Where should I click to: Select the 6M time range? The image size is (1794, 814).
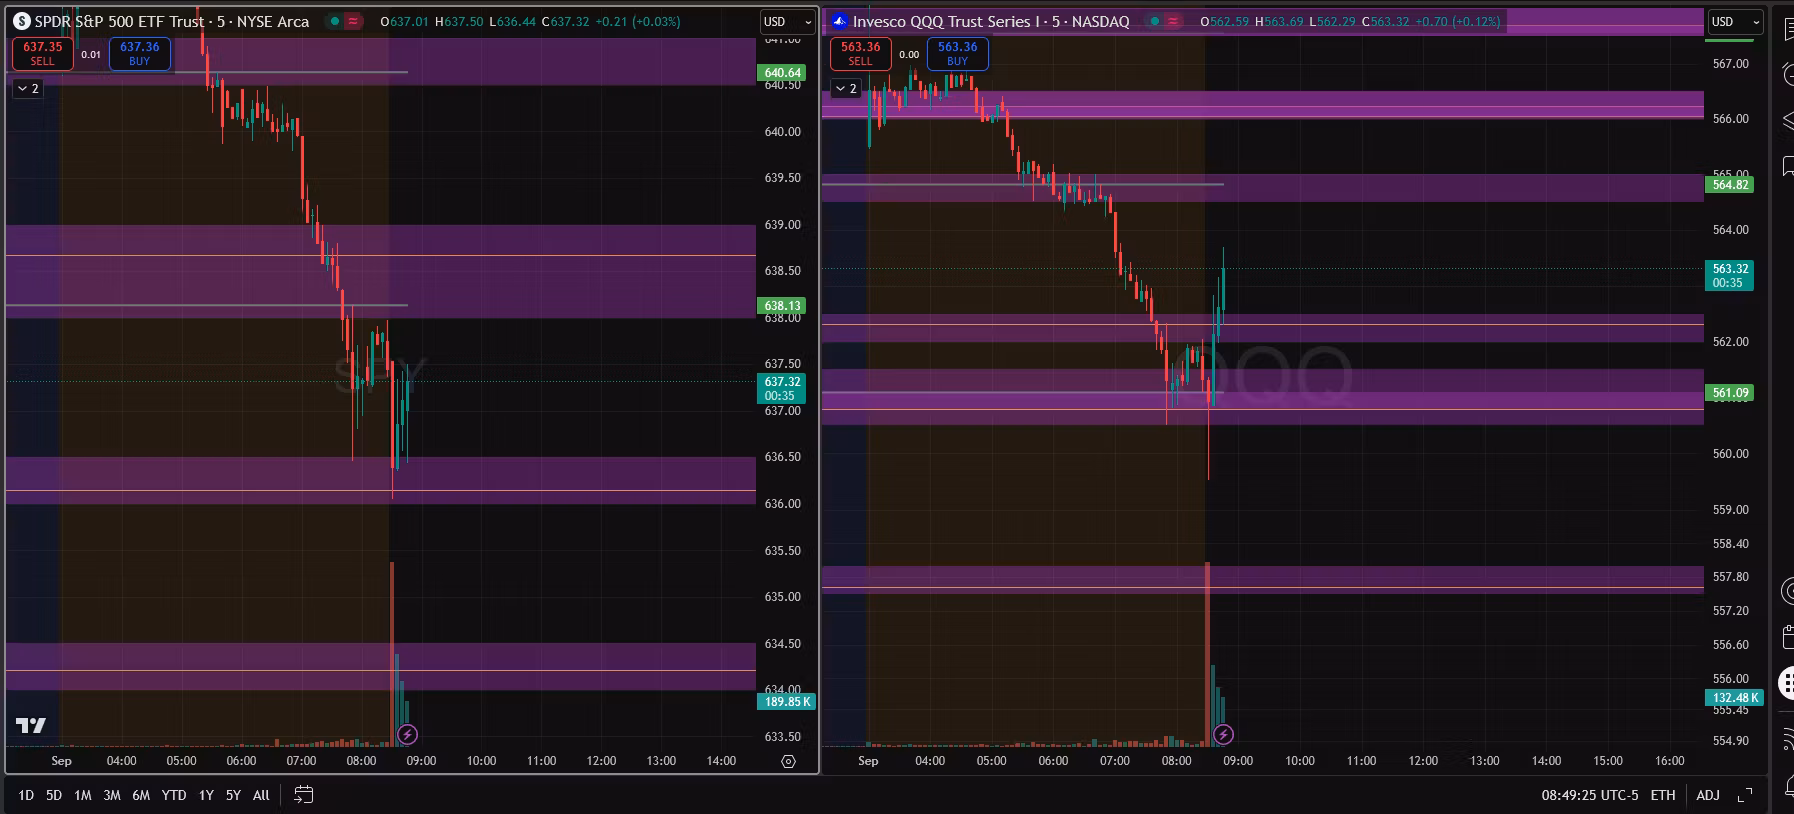[141, 795]
